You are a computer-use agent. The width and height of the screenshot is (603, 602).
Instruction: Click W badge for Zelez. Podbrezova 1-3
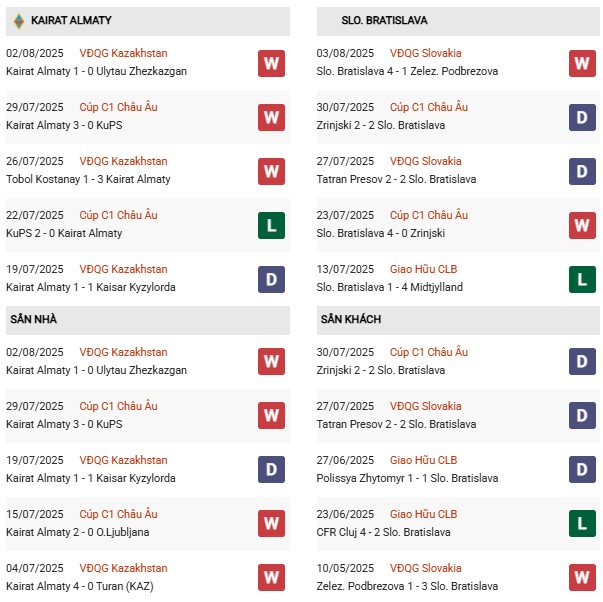(583, 578)
